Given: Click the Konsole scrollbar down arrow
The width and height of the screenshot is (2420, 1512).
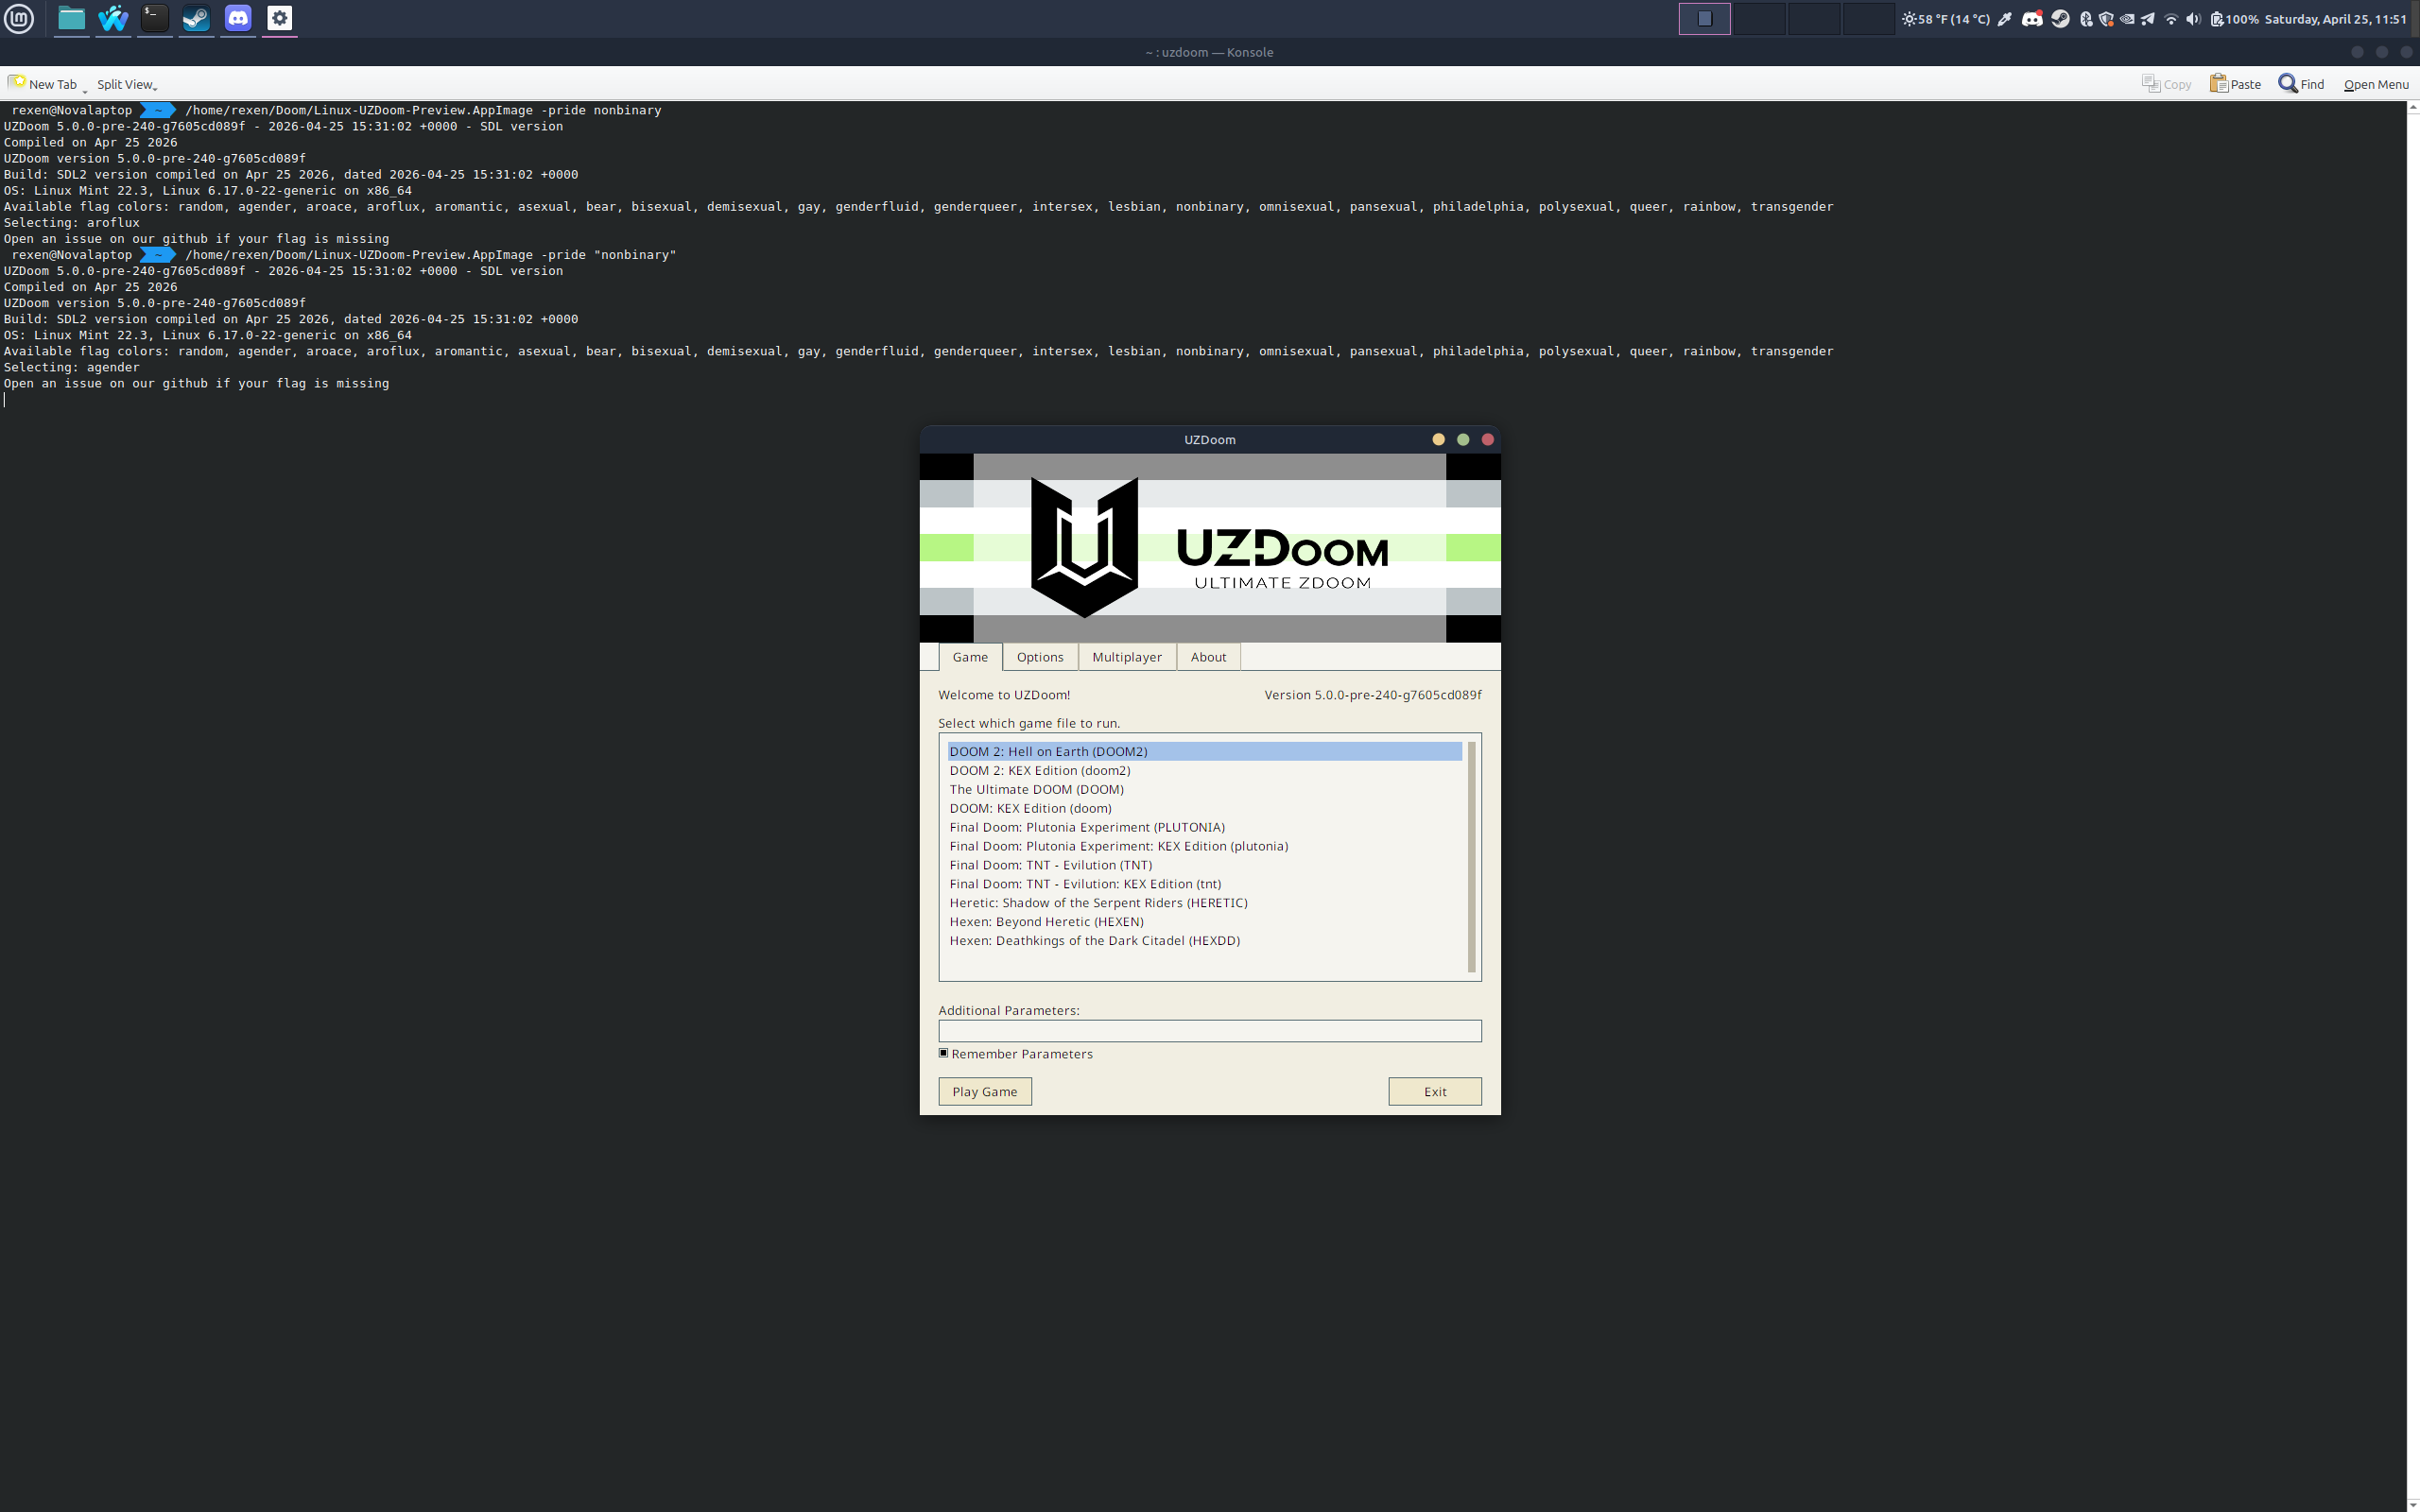Looking at the screenshot, I should pos(2413,1505).
